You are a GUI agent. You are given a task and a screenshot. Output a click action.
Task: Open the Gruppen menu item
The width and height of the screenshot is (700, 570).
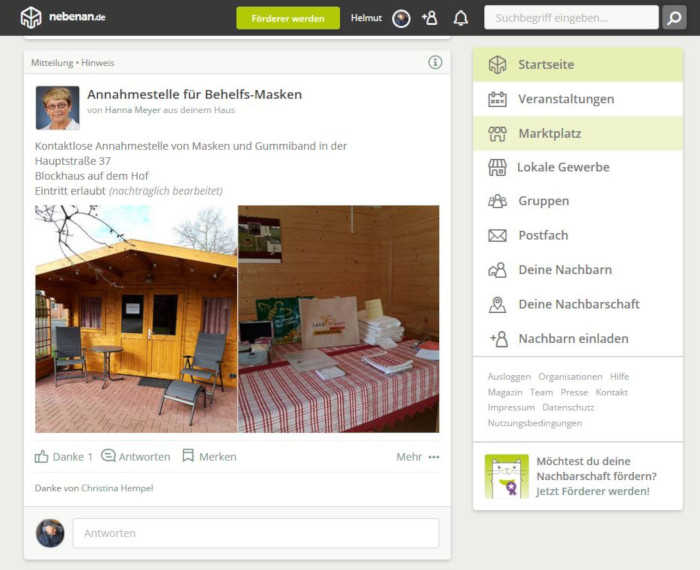578,201
